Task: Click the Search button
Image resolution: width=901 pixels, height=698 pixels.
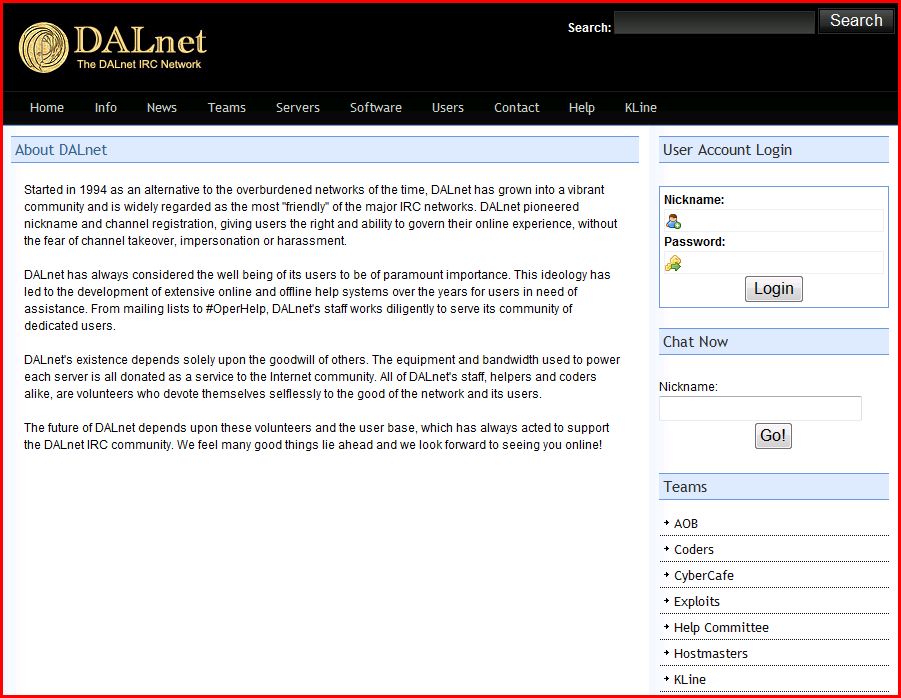Action: tap(856, 21)
